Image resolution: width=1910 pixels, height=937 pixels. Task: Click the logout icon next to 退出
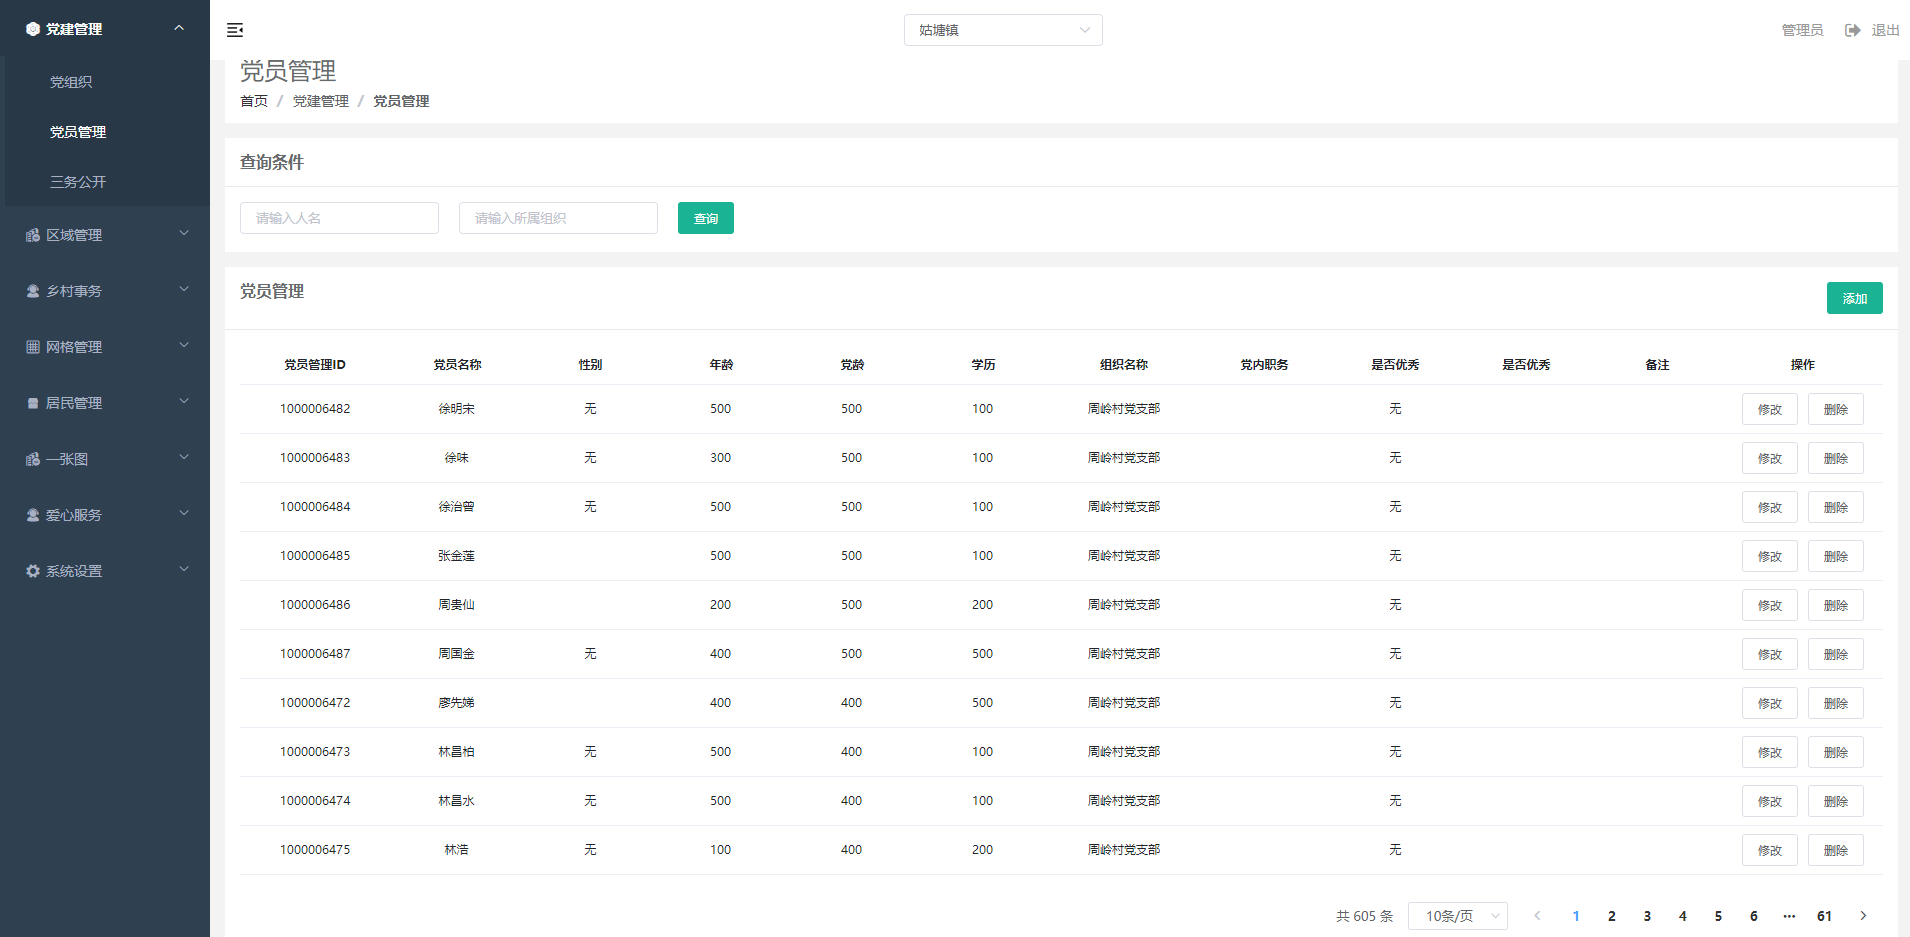(1852, 30)
